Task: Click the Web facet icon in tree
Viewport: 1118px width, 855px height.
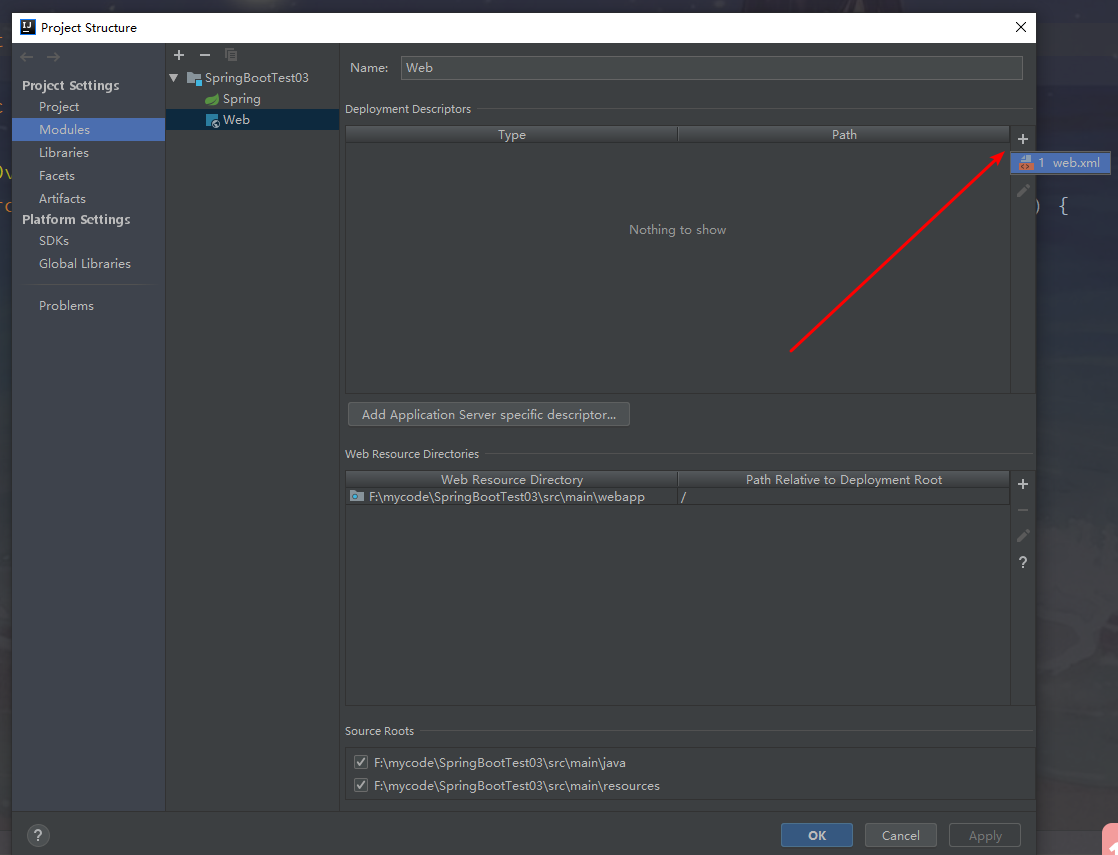Action: 212,121
